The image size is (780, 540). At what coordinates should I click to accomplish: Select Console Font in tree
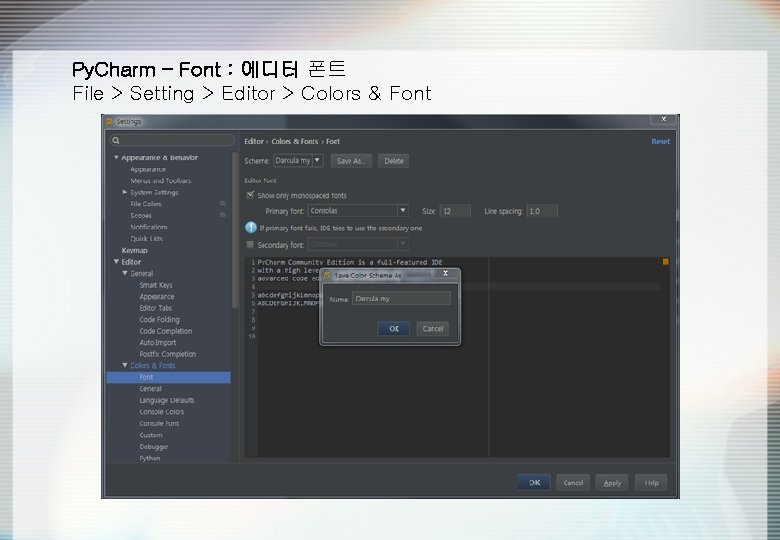159,423
